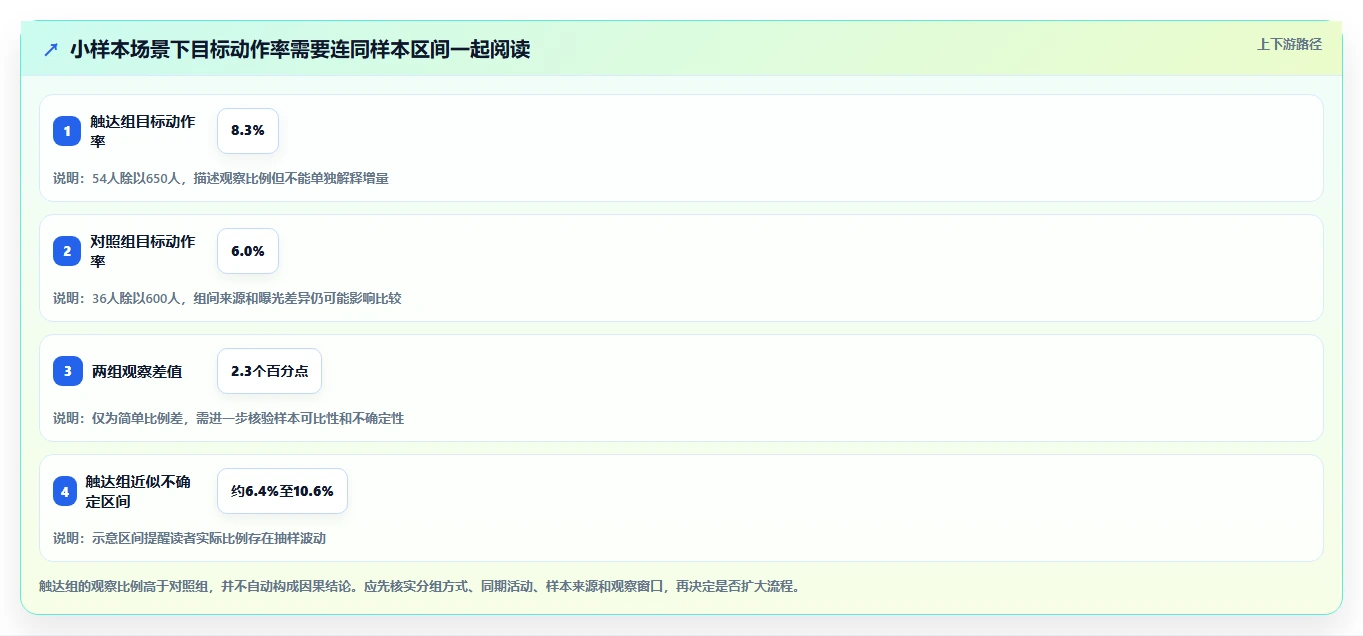Click the footer paragraph starting 触达组的观察比例
Viewport: 1363px width, 636px height.
point(419,586)
